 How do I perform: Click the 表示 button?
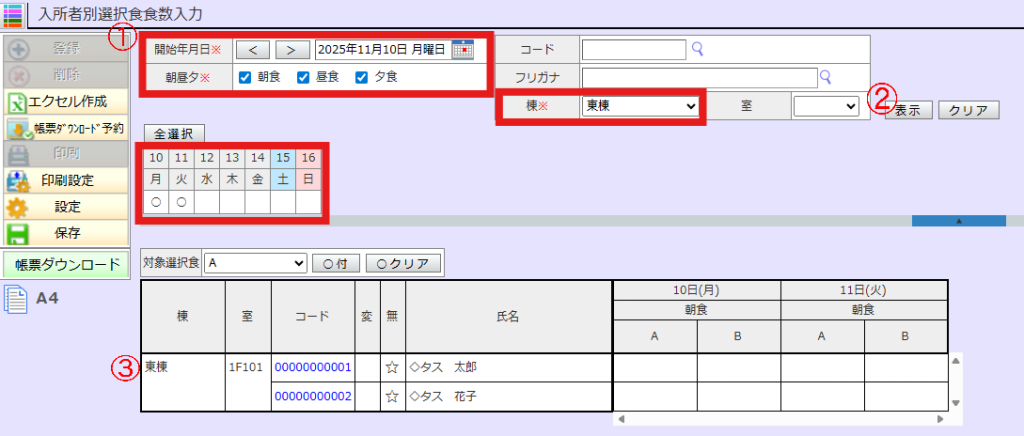pos(908,111)
